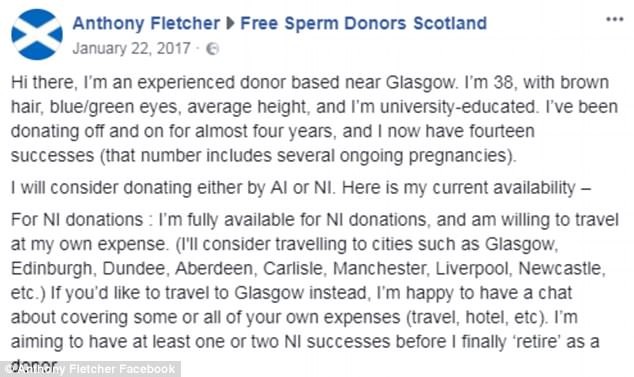Click the Scottish flag profile picture

[37, 34]
